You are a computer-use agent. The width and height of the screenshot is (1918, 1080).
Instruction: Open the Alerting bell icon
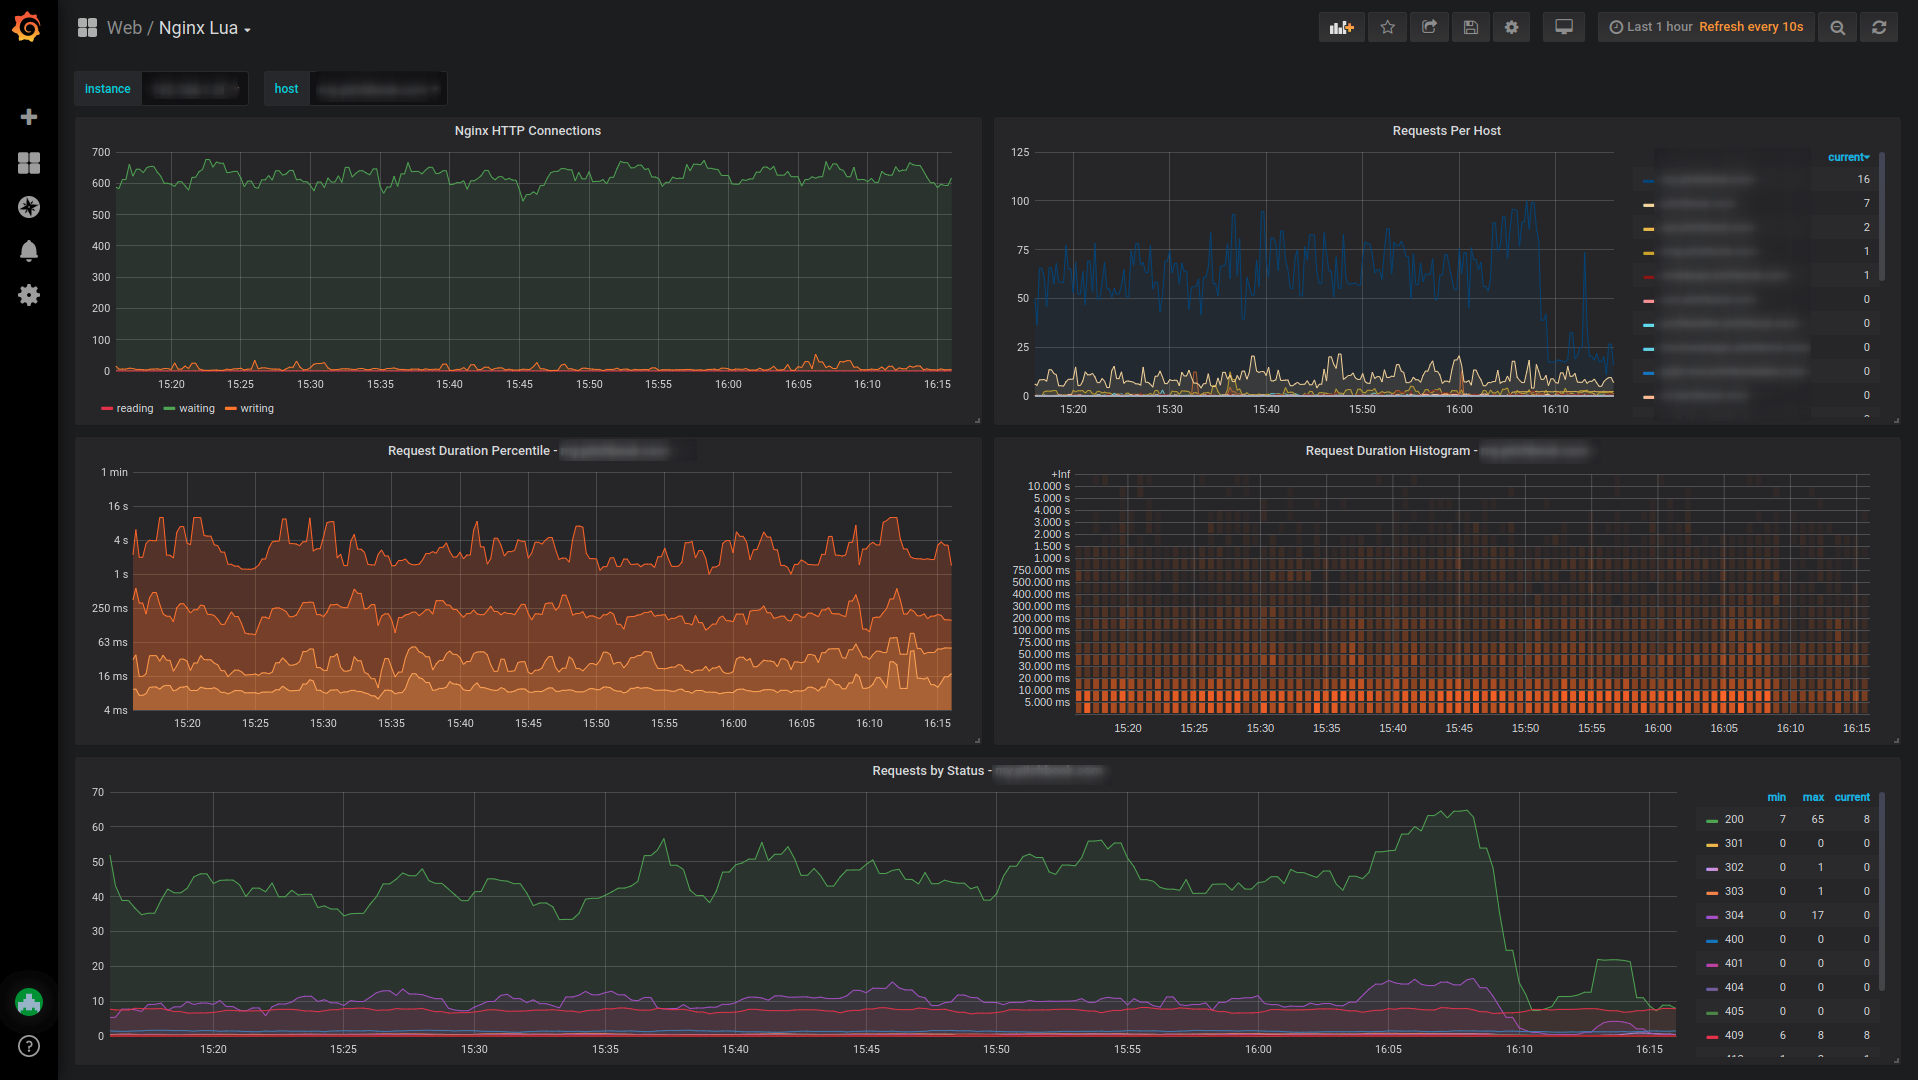(29, 251)
